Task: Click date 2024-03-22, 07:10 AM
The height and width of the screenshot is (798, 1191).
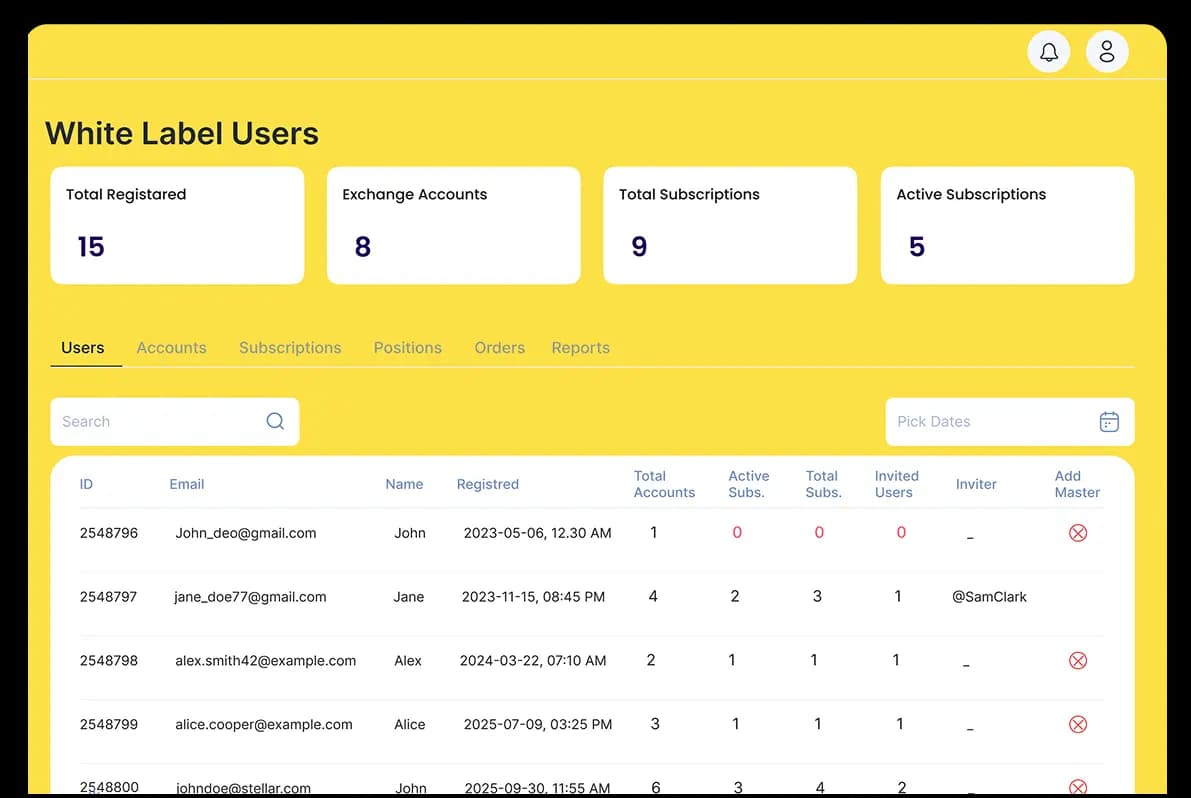Action: coord(532,661)
